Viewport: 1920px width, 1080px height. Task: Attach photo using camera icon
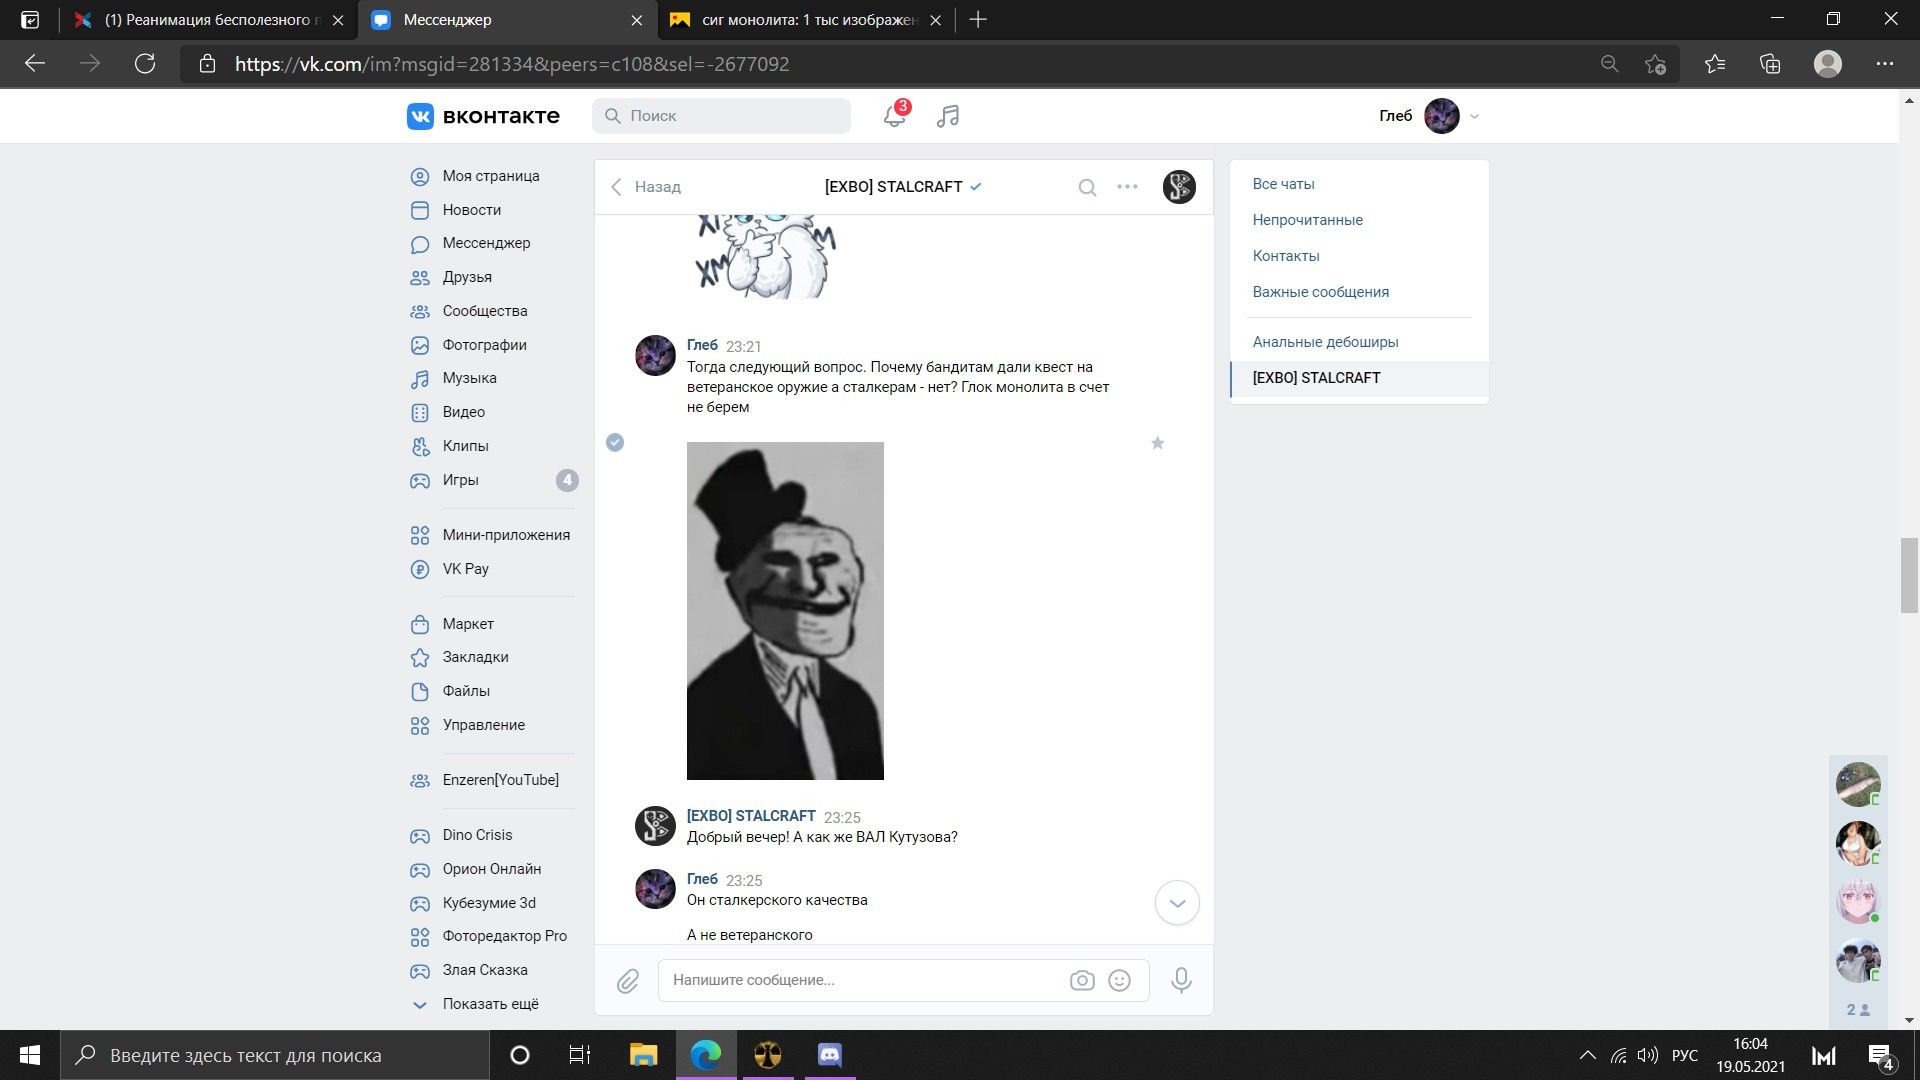(x=1082, y=981)
